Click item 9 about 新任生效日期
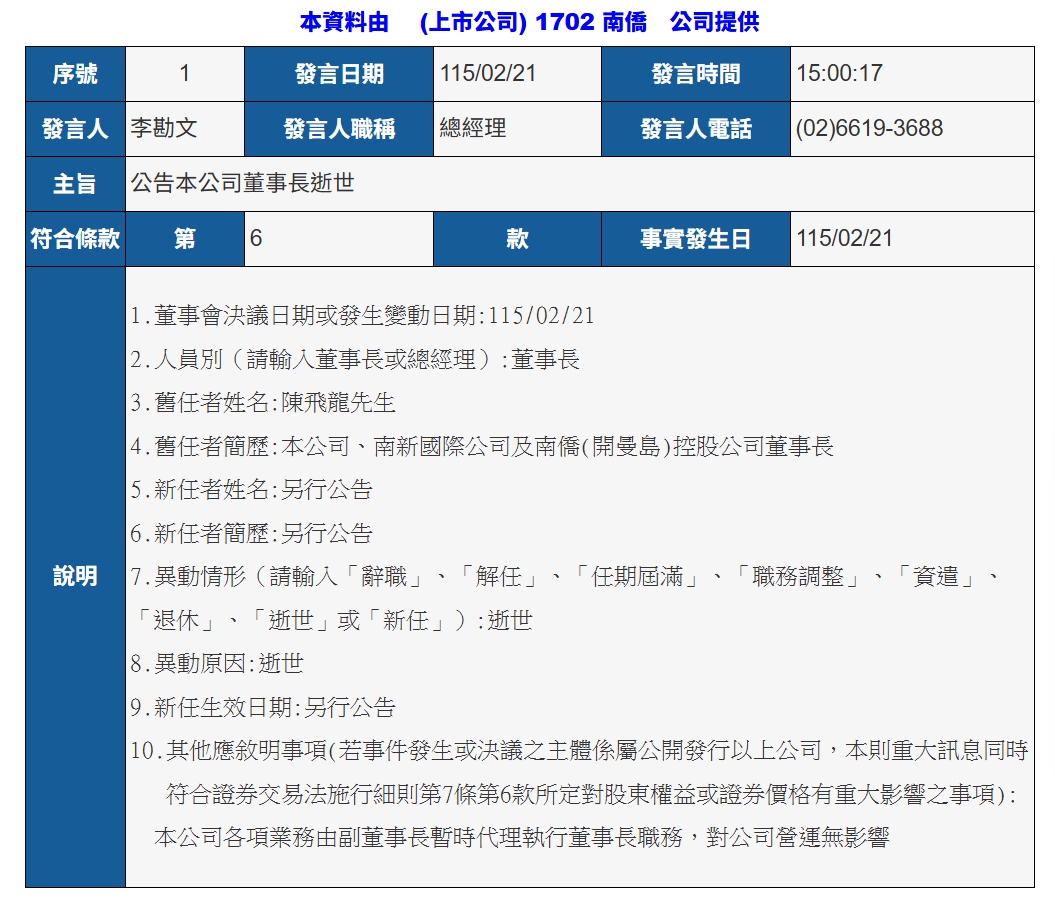 coord(263,708)
